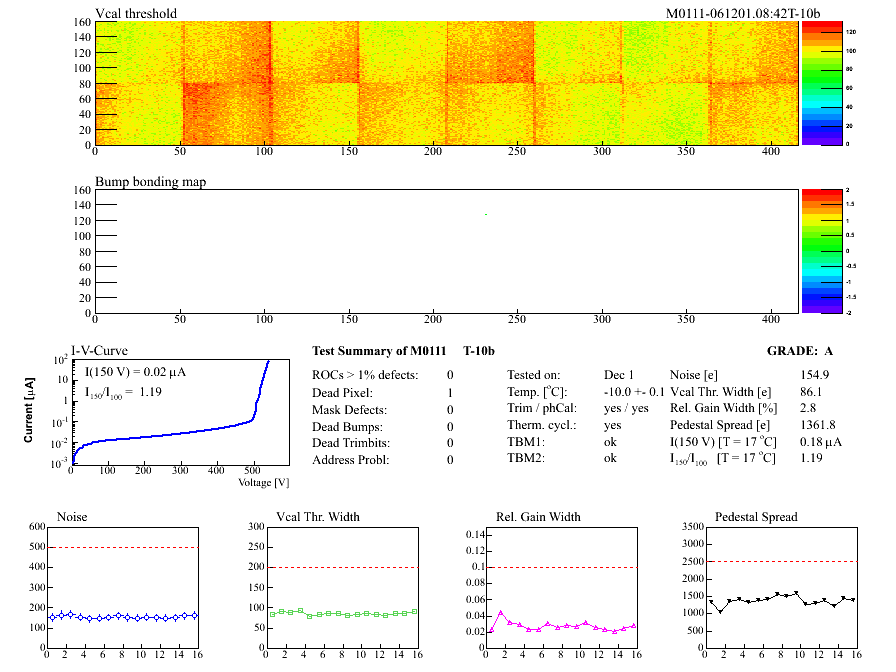896x672 pixels.
Task: Click the Vcal threshold plot title
Action: click(136, 13)
